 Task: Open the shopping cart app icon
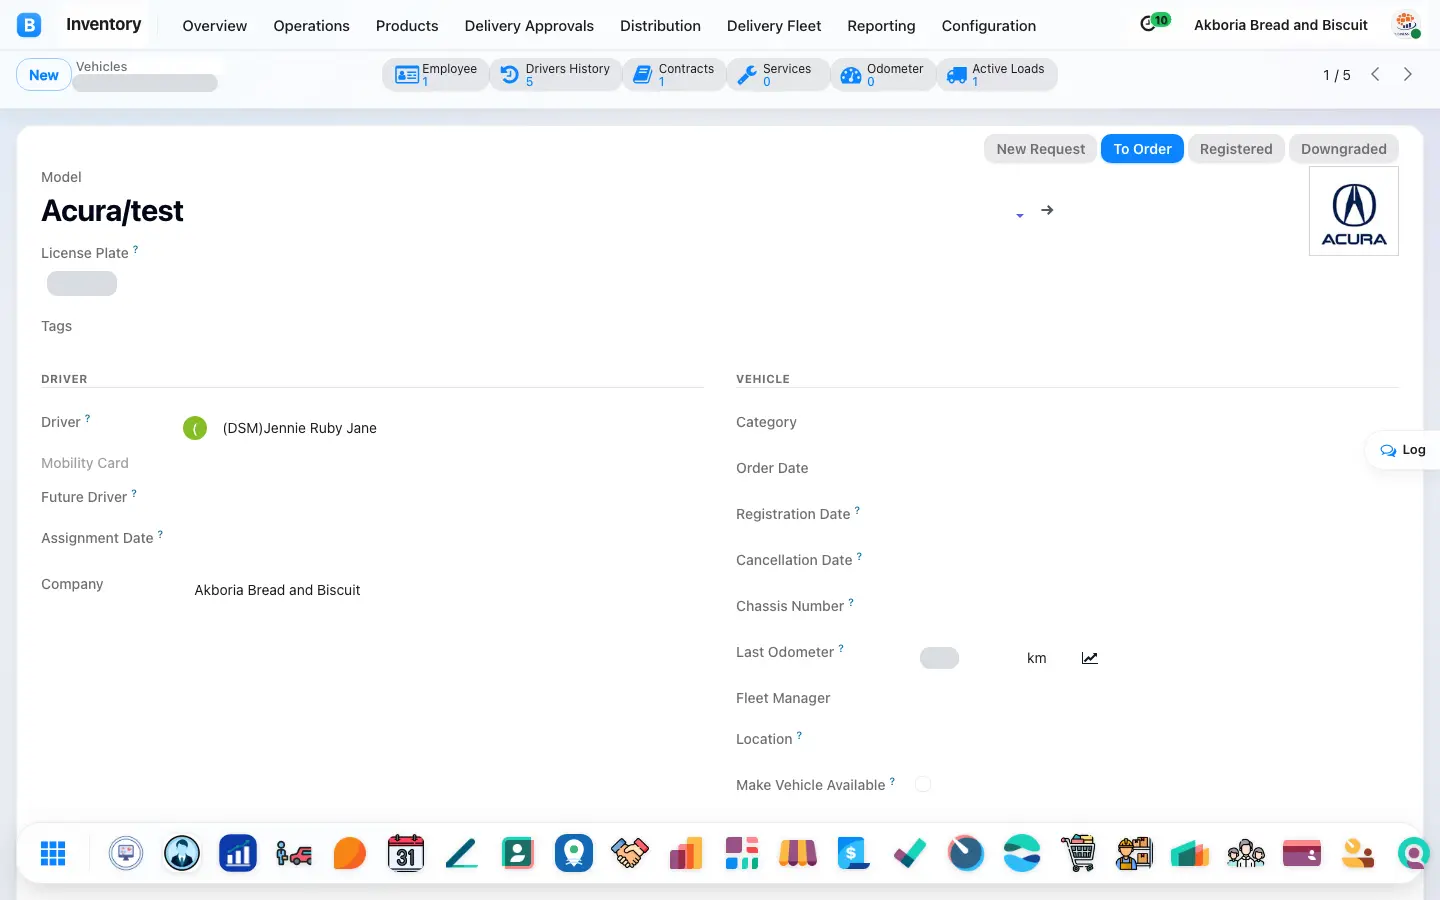point(1078,853)
